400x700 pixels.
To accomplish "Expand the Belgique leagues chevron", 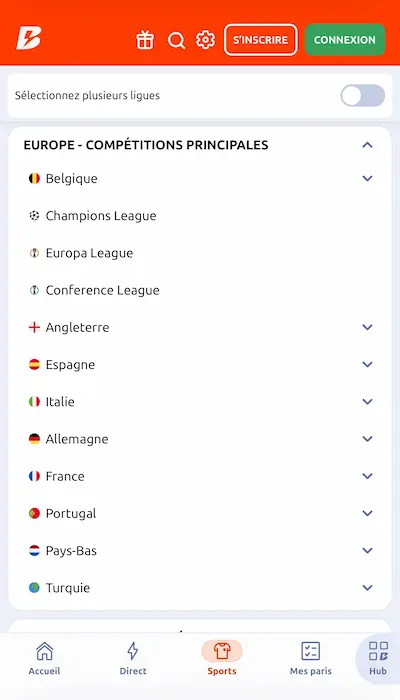I will (x=367, y=179).
